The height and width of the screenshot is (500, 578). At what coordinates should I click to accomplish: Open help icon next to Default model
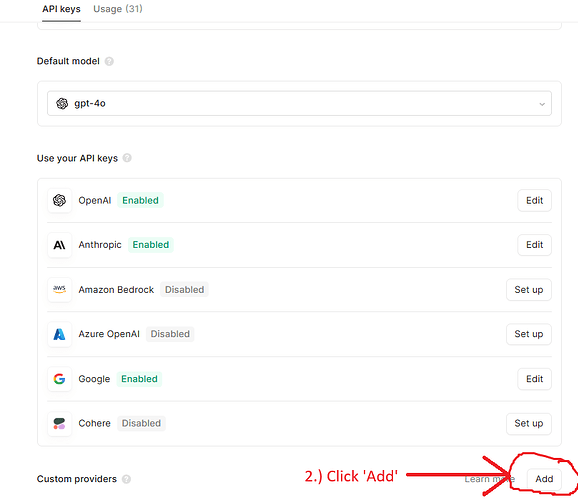point(109,61)
